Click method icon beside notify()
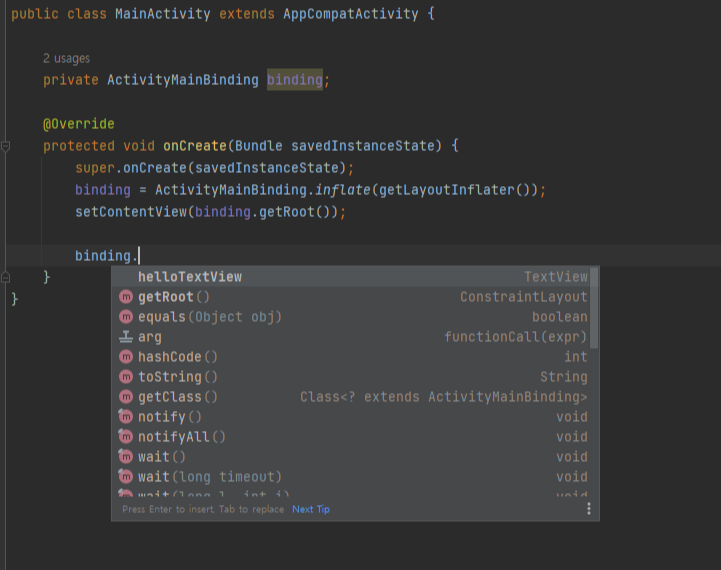721x570 pixels. coord(126,416)
